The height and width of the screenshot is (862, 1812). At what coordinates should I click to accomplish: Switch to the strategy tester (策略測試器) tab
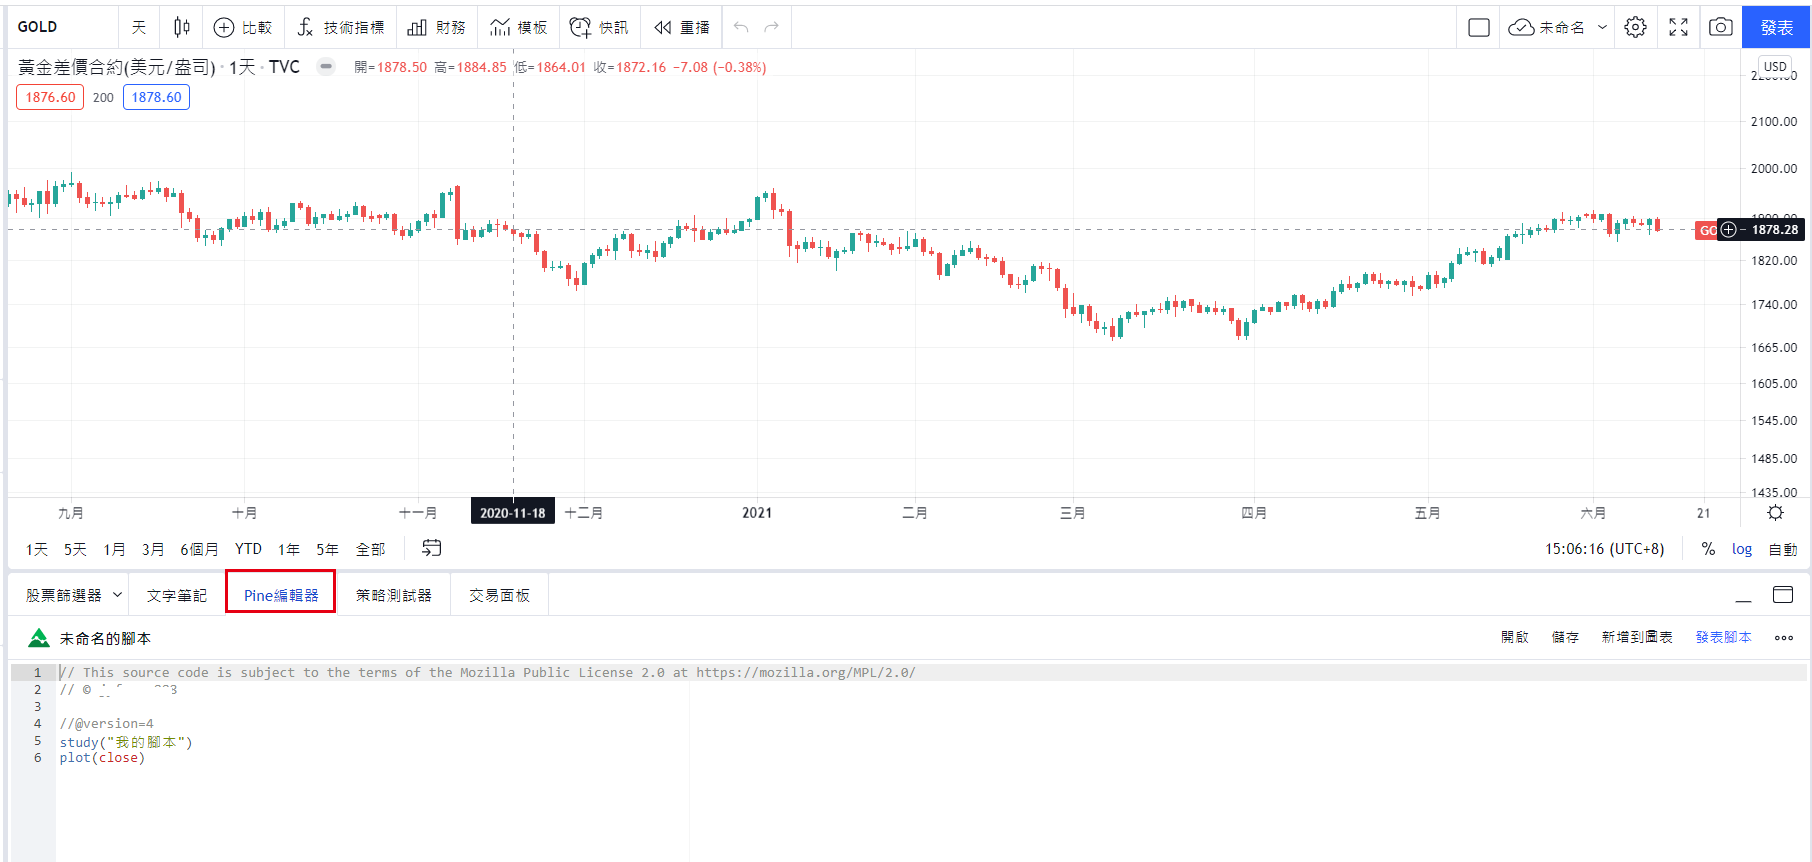393,595
